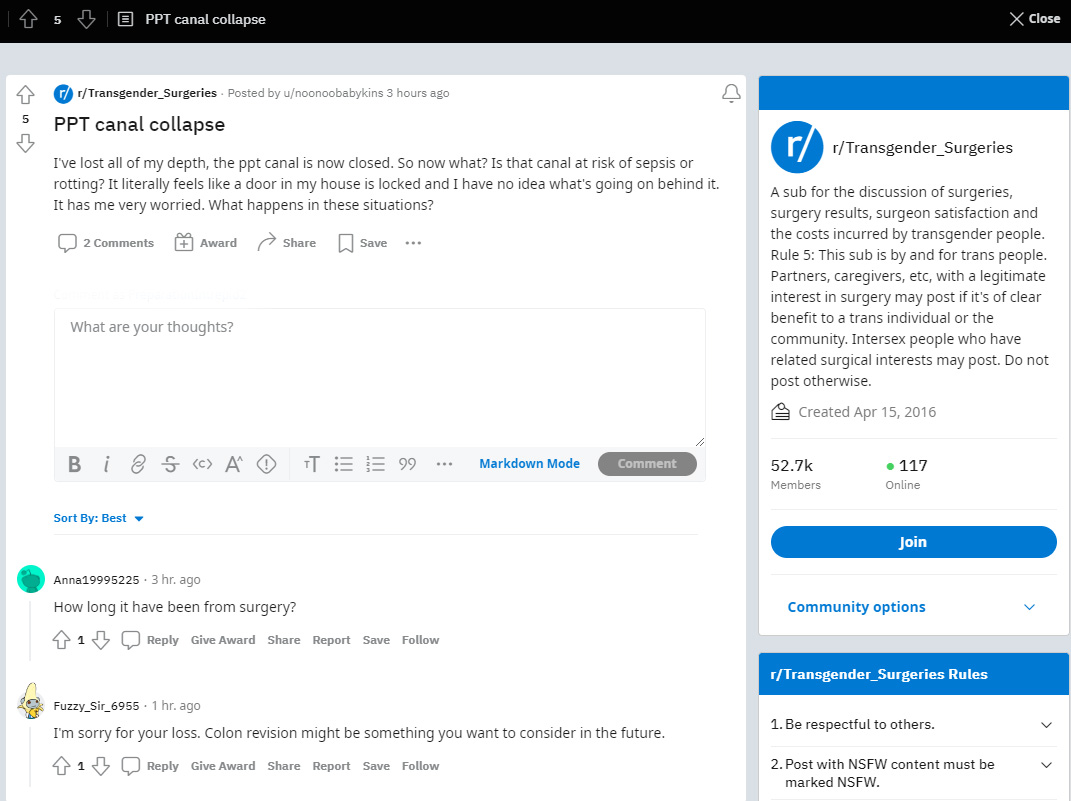
Task: Expand the 'Be respectful to others' rule
Action: coord(913,725)
